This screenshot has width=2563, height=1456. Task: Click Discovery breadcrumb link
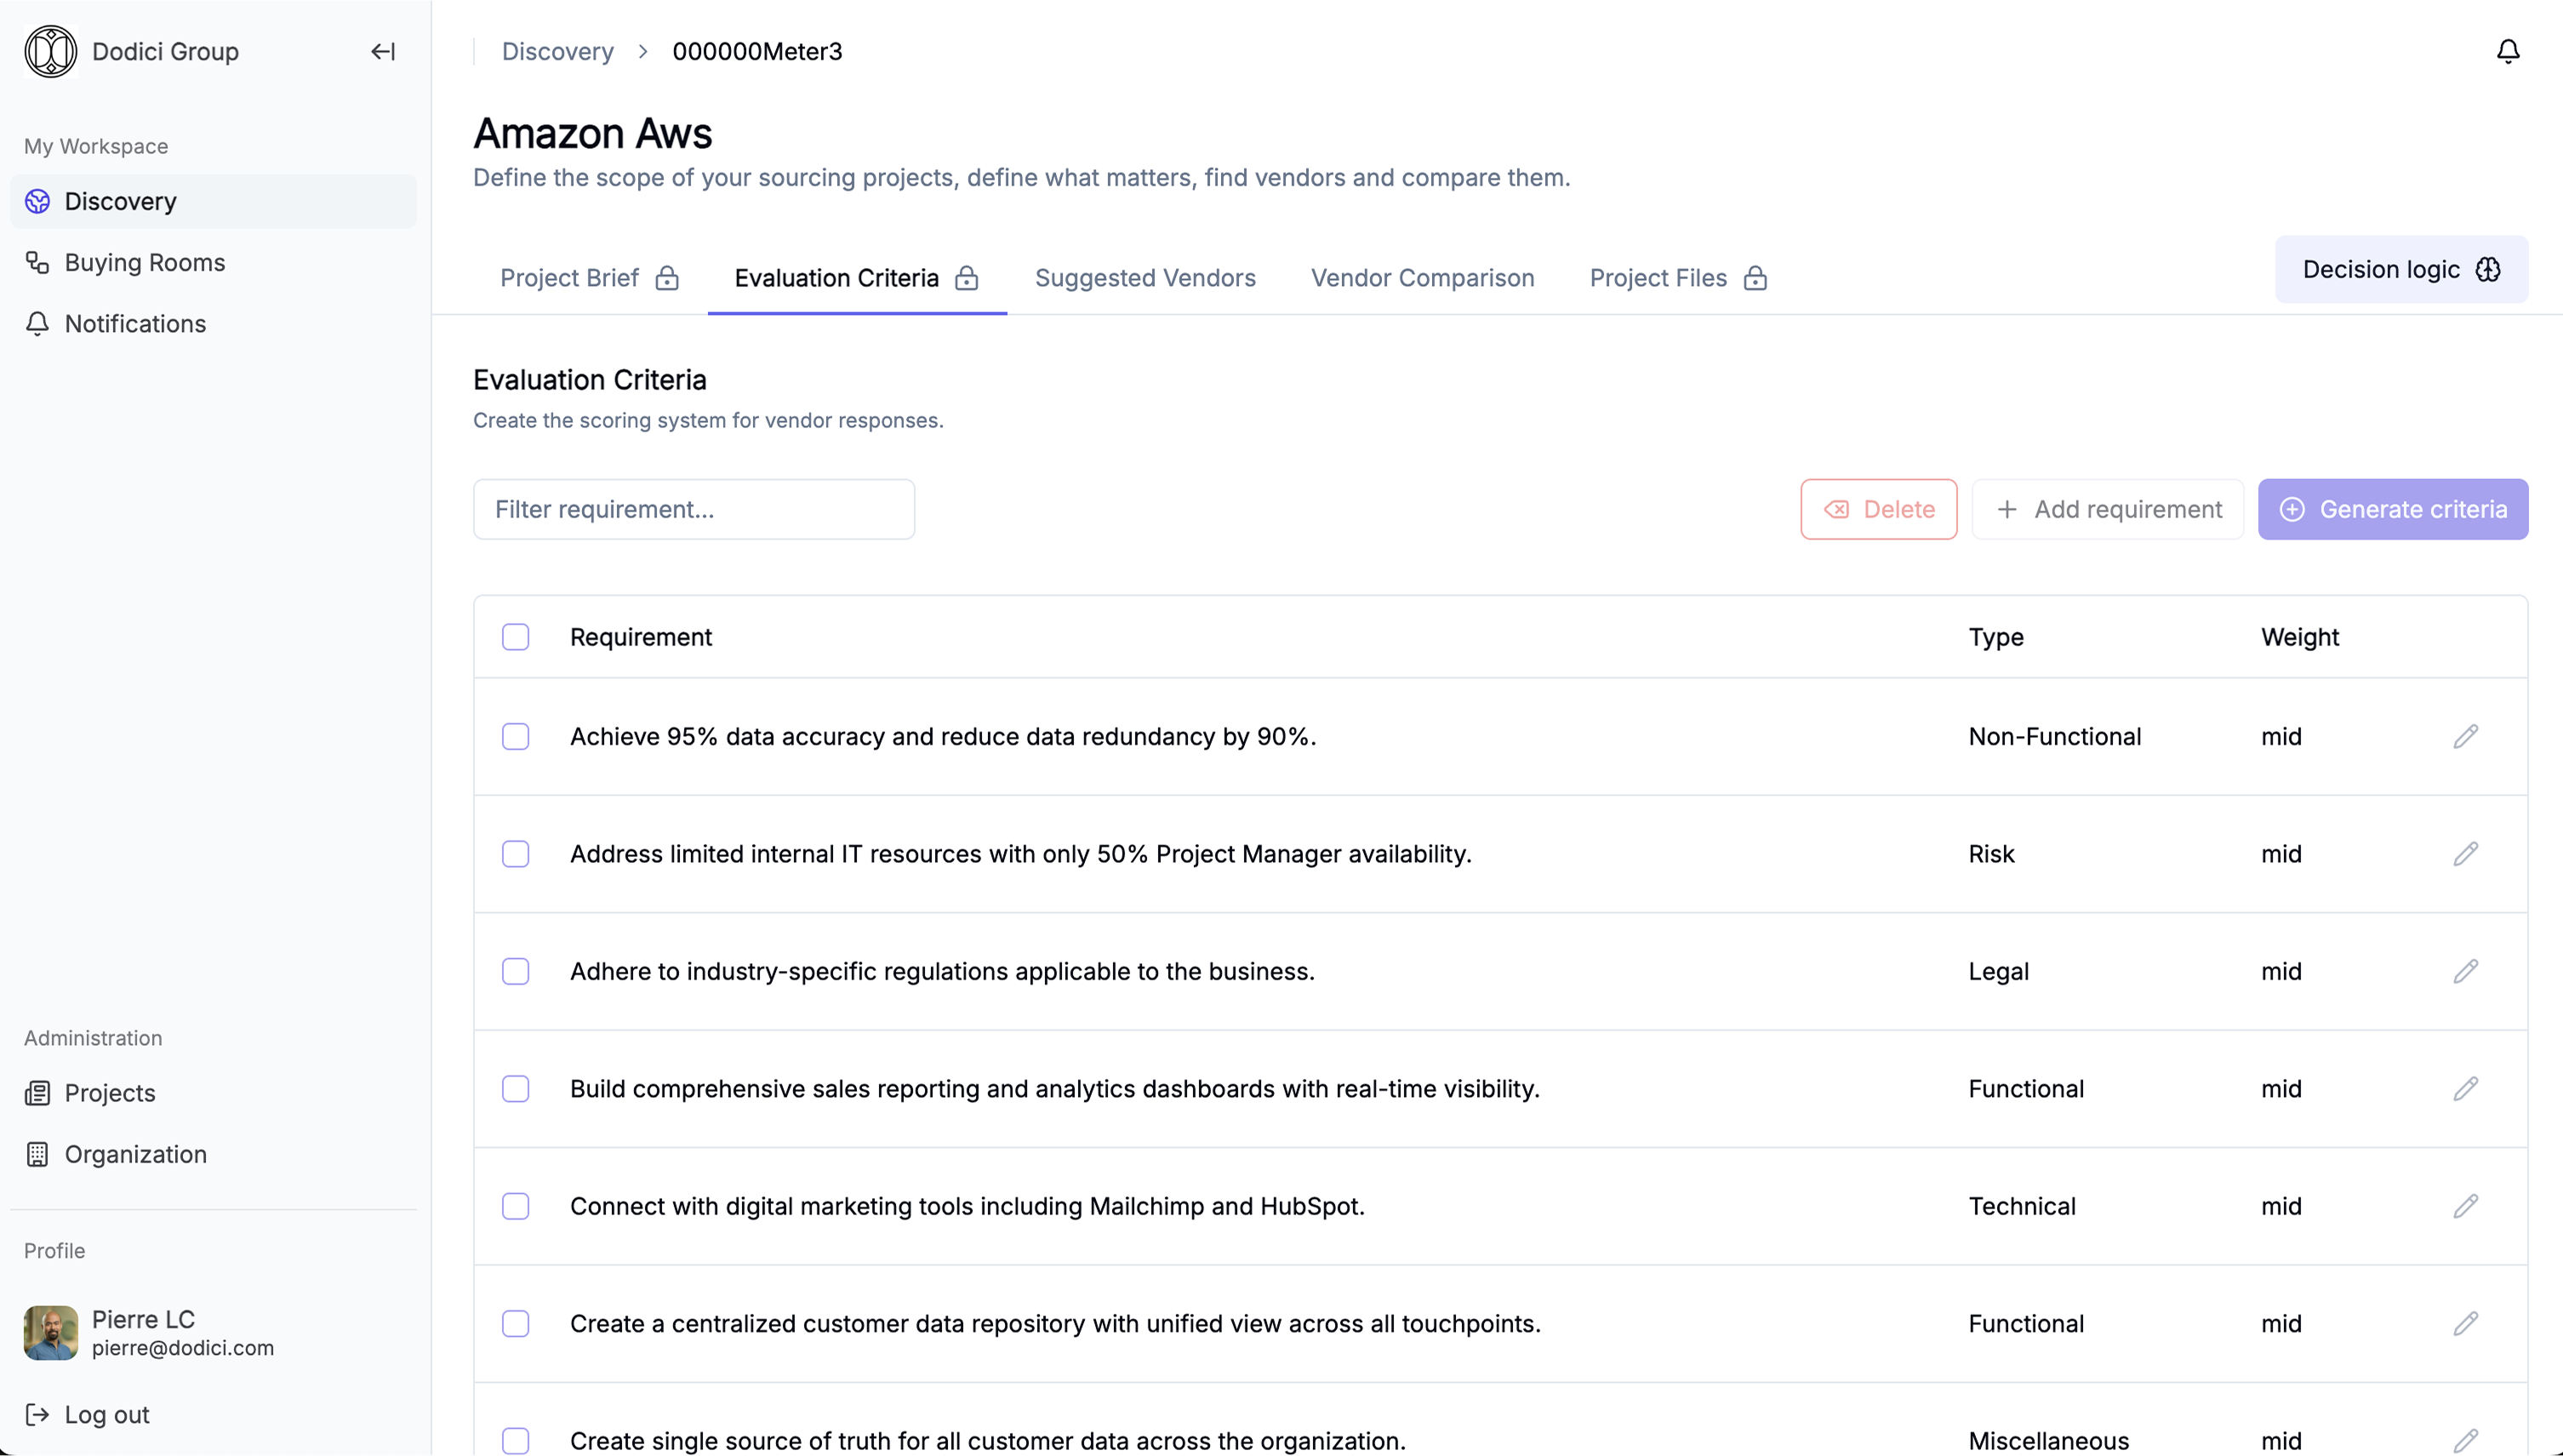click(557, 51)
